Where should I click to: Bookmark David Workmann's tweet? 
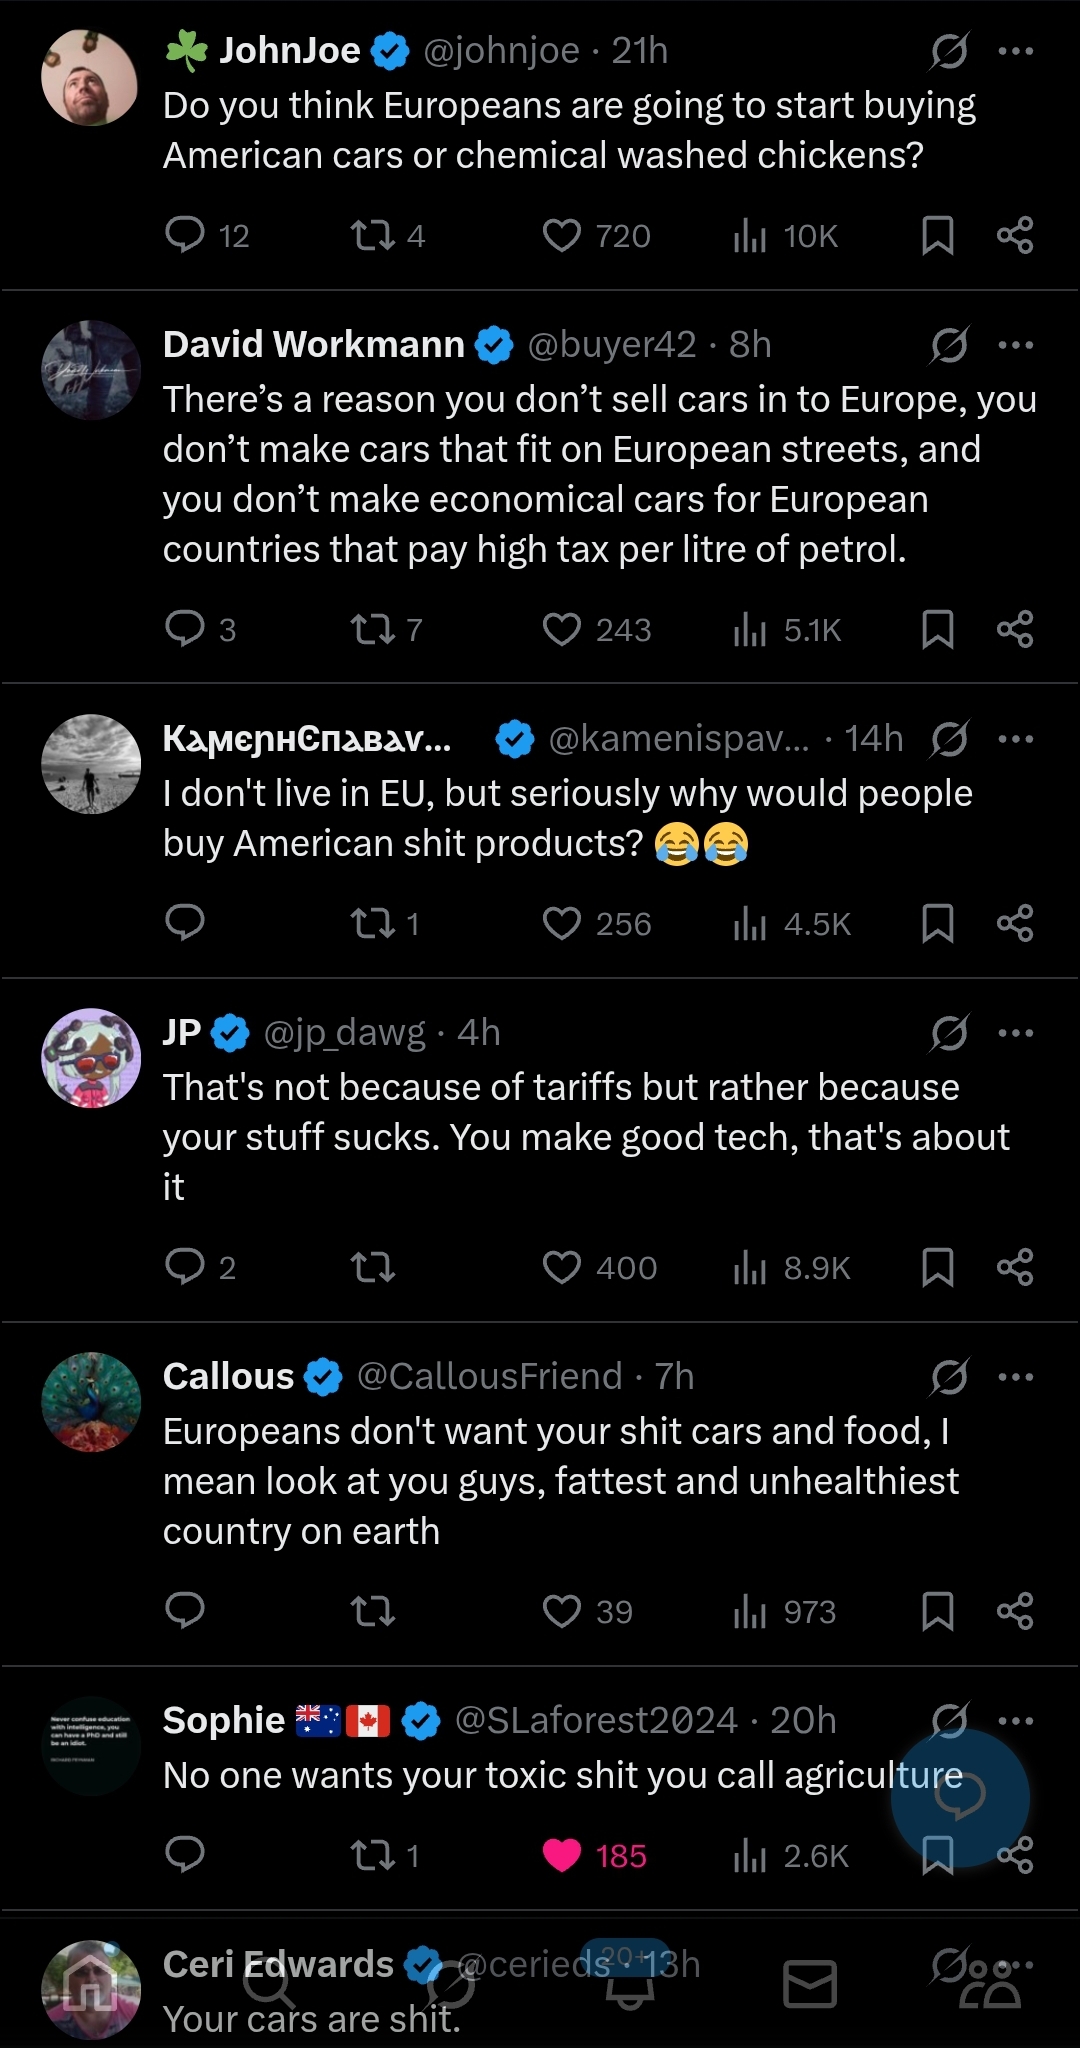tap(937, 629)
